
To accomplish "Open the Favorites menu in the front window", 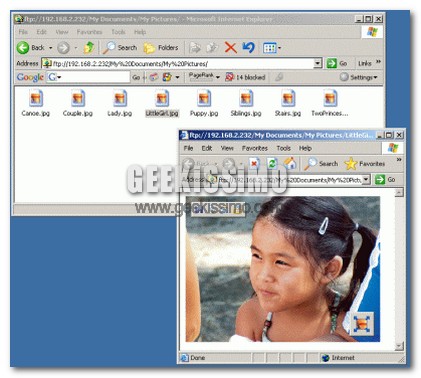I will click(x=255, y=148).
